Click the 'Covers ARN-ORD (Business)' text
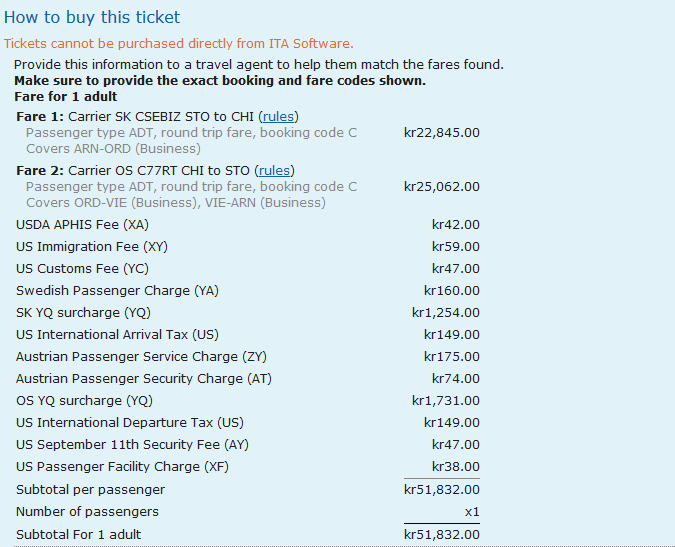Image resolution: width=675 pixels, height=547 pixels. (x=113, y=149)
